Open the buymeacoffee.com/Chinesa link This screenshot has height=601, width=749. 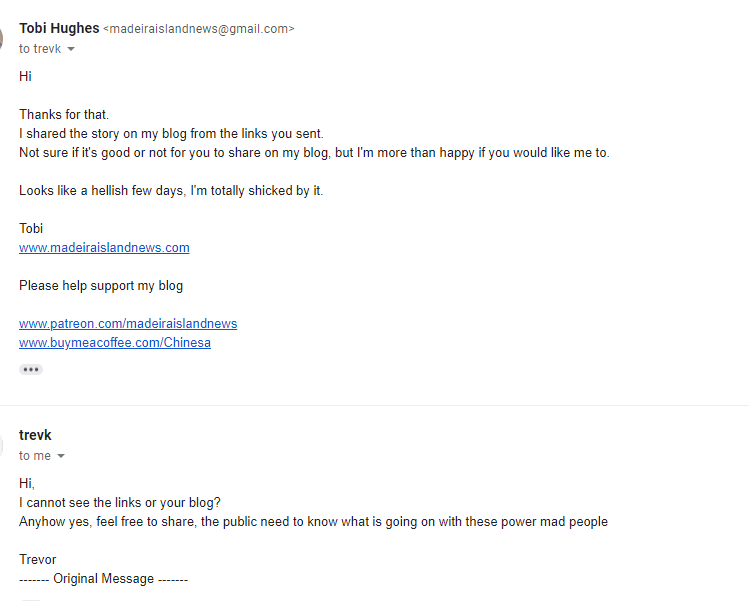pyautogui.click(x=115, y=343)
